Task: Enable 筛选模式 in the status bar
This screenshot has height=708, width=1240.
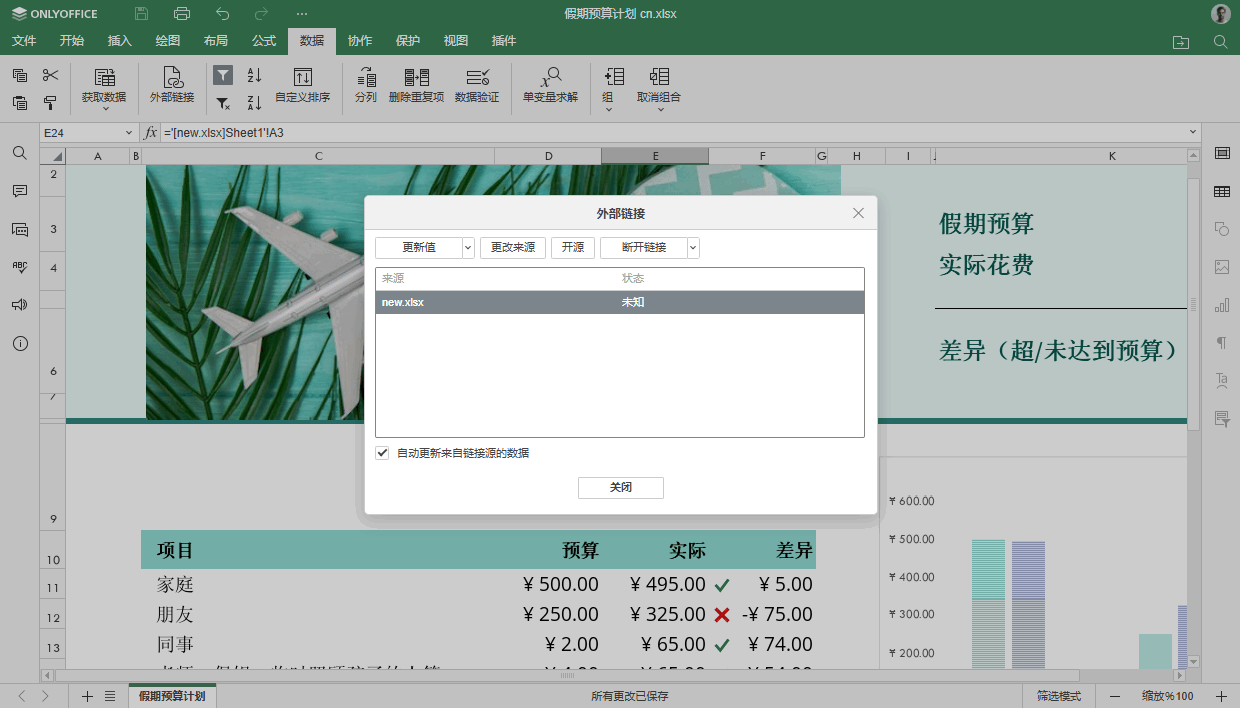Action: [x=1059, y=695]
